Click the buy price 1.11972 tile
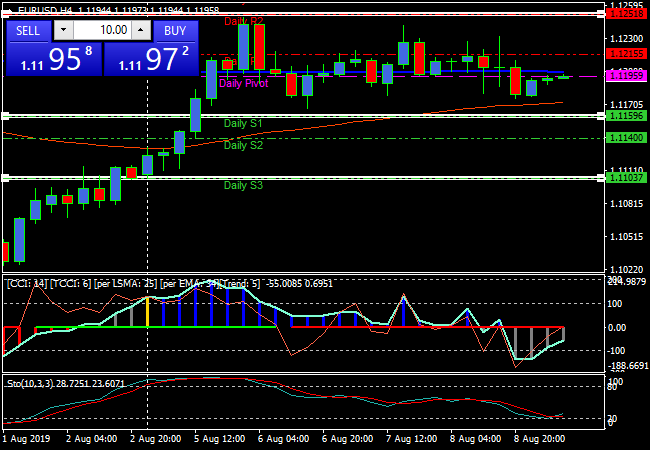650x450 pixels. [x=150, y=59]
